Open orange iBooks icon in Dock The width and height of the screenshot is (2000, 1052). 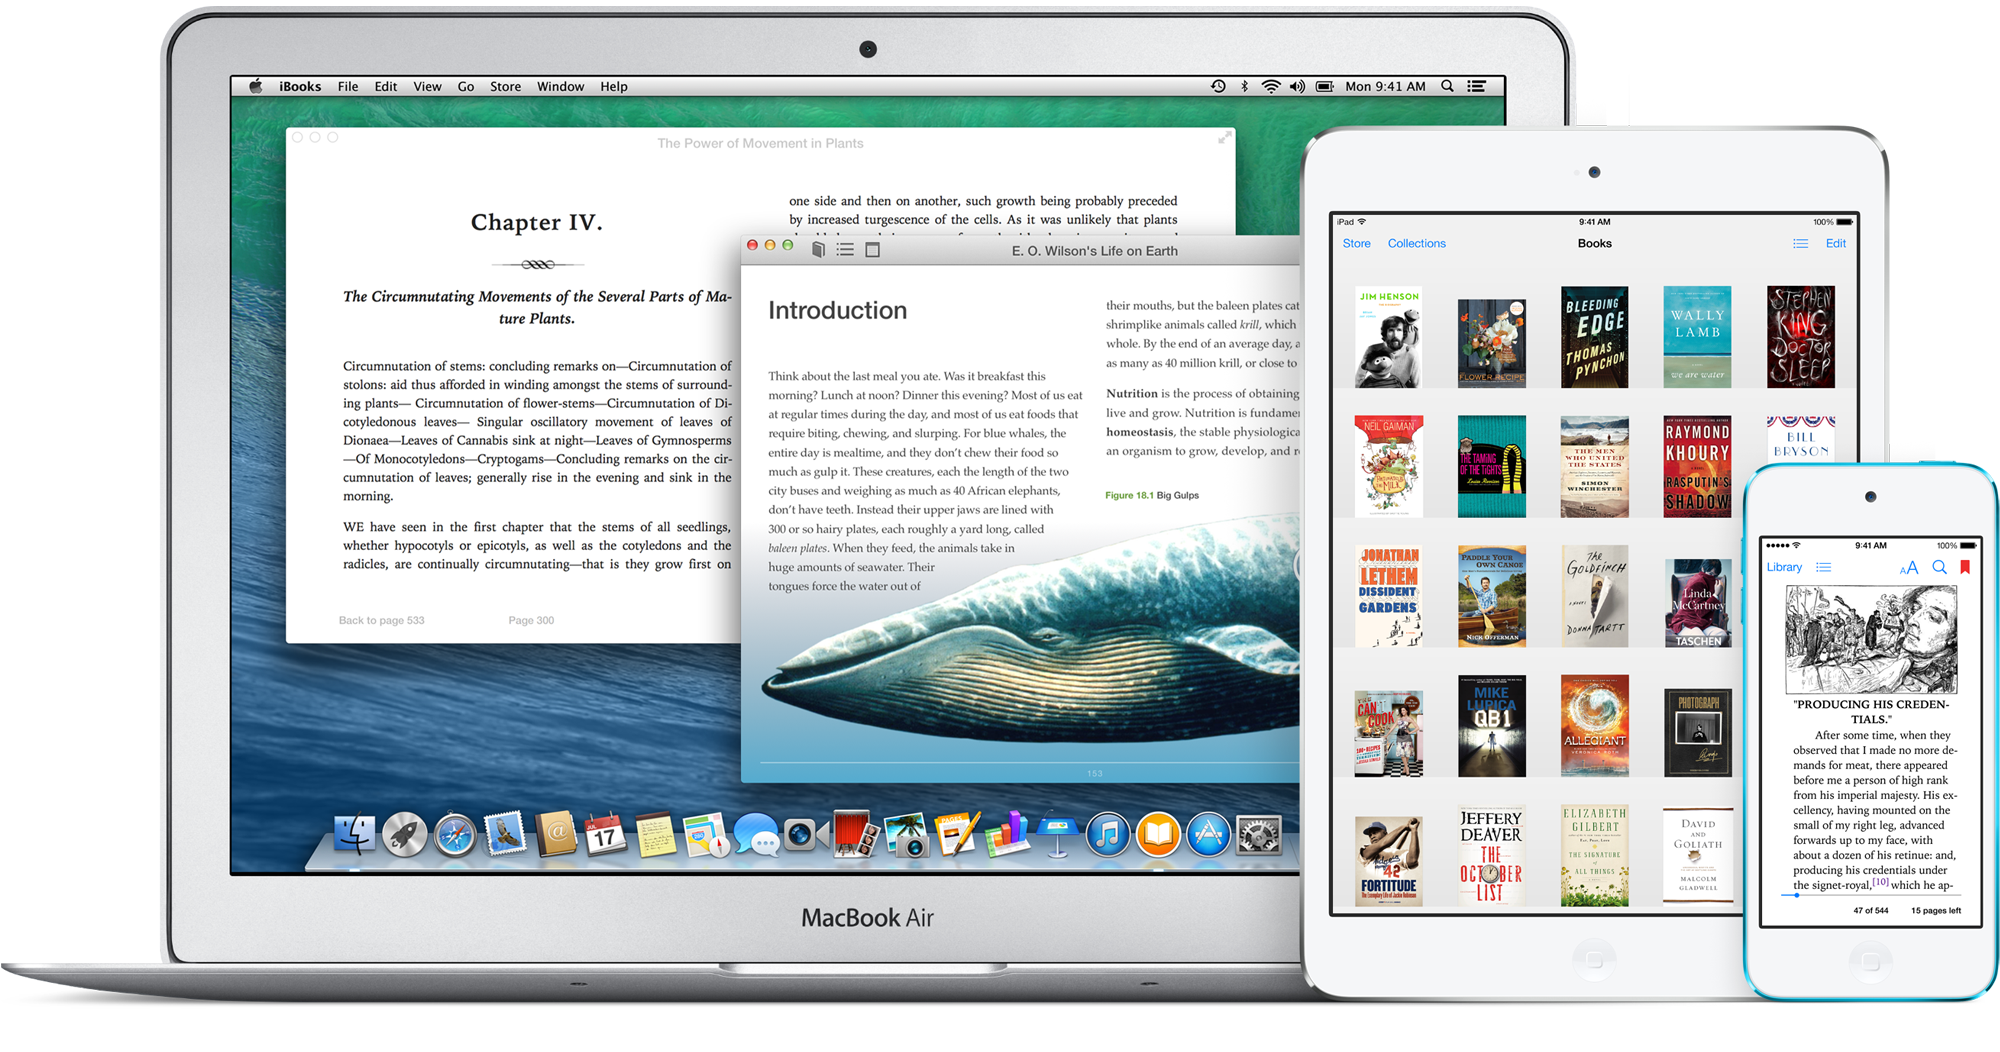tap(1158, 835)
